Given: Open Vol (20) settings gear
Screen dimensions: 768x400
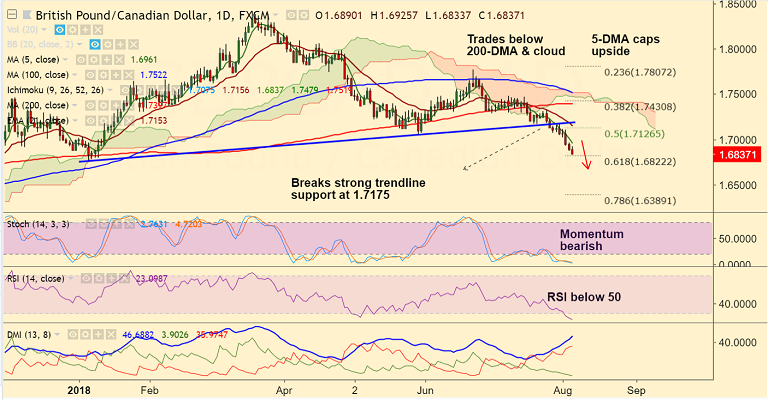Looking at the screenshot, I should pos(72,30).
